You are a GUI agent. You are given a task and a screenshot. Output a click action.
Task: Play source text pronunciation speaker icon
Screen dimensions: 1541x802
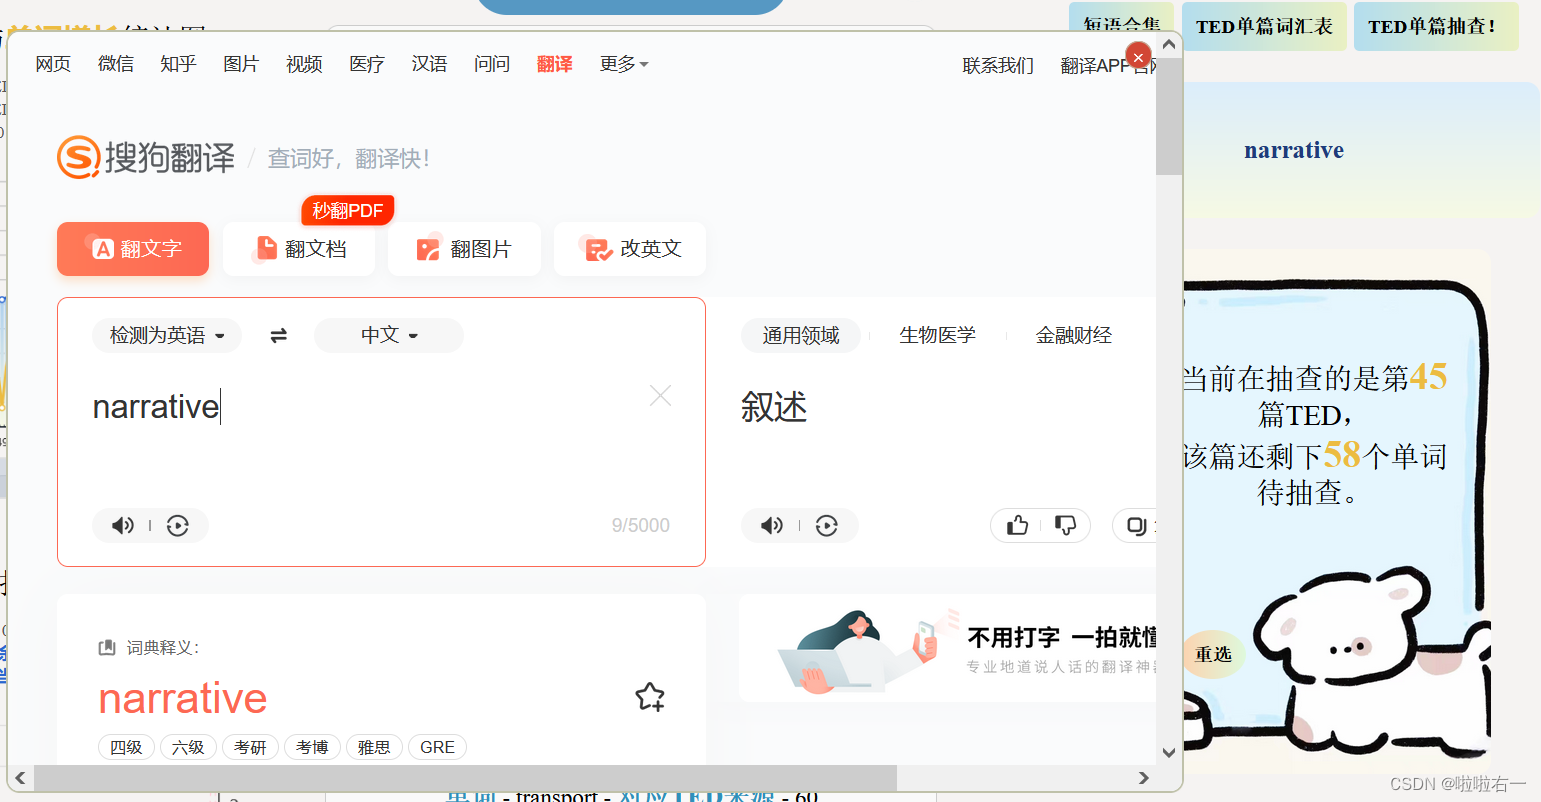pos(123,526)
